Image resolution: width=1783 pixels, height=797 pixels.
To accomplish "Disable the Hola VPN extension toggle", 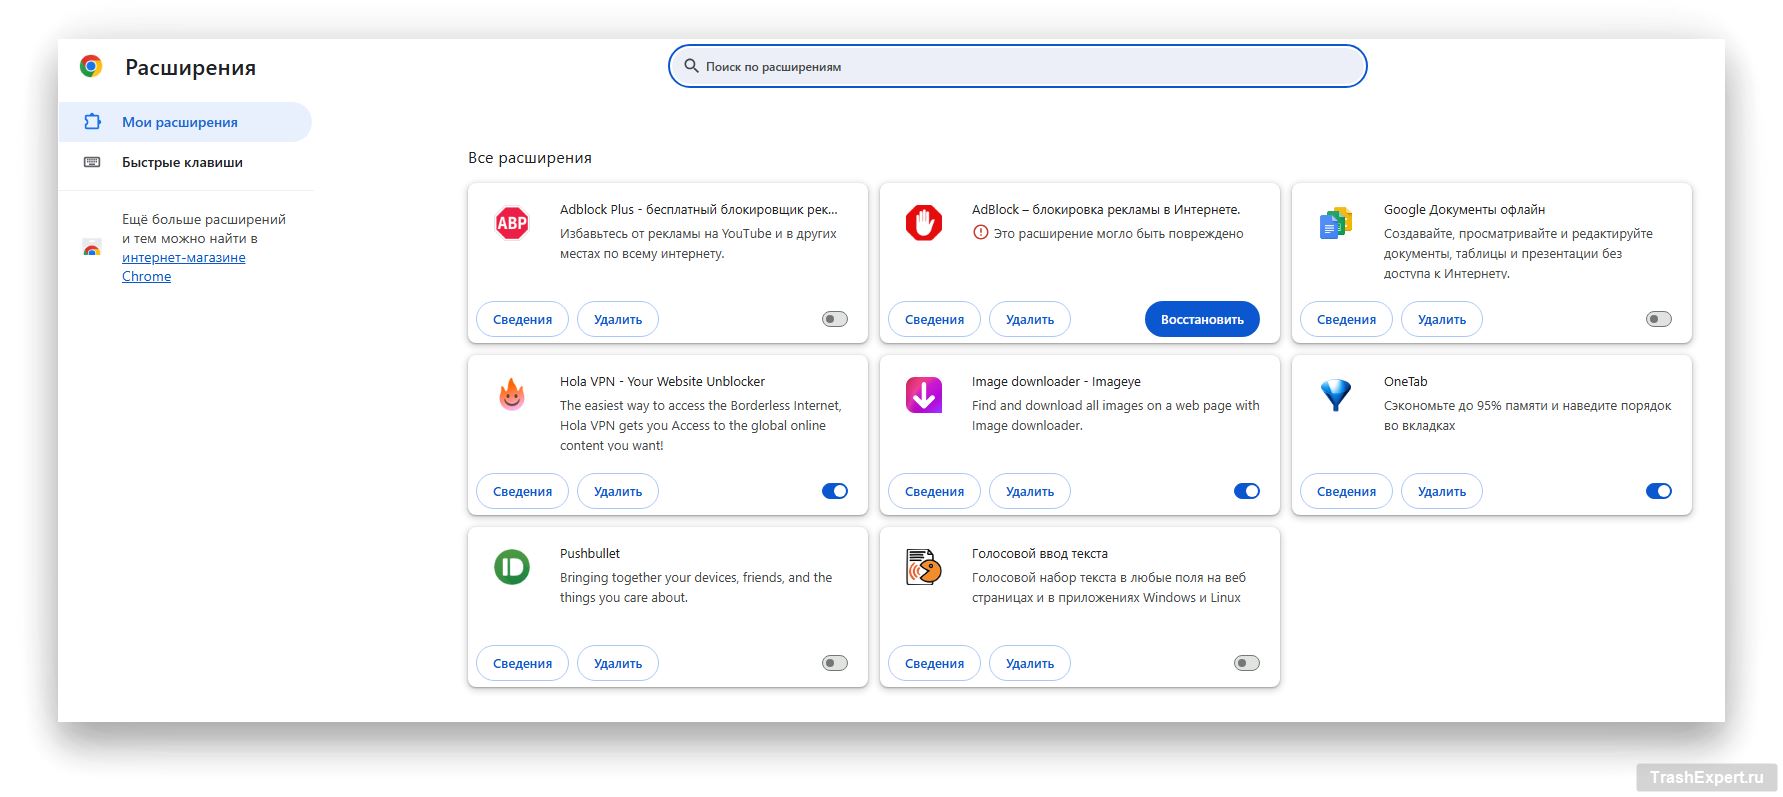I will tap(834, 491).
